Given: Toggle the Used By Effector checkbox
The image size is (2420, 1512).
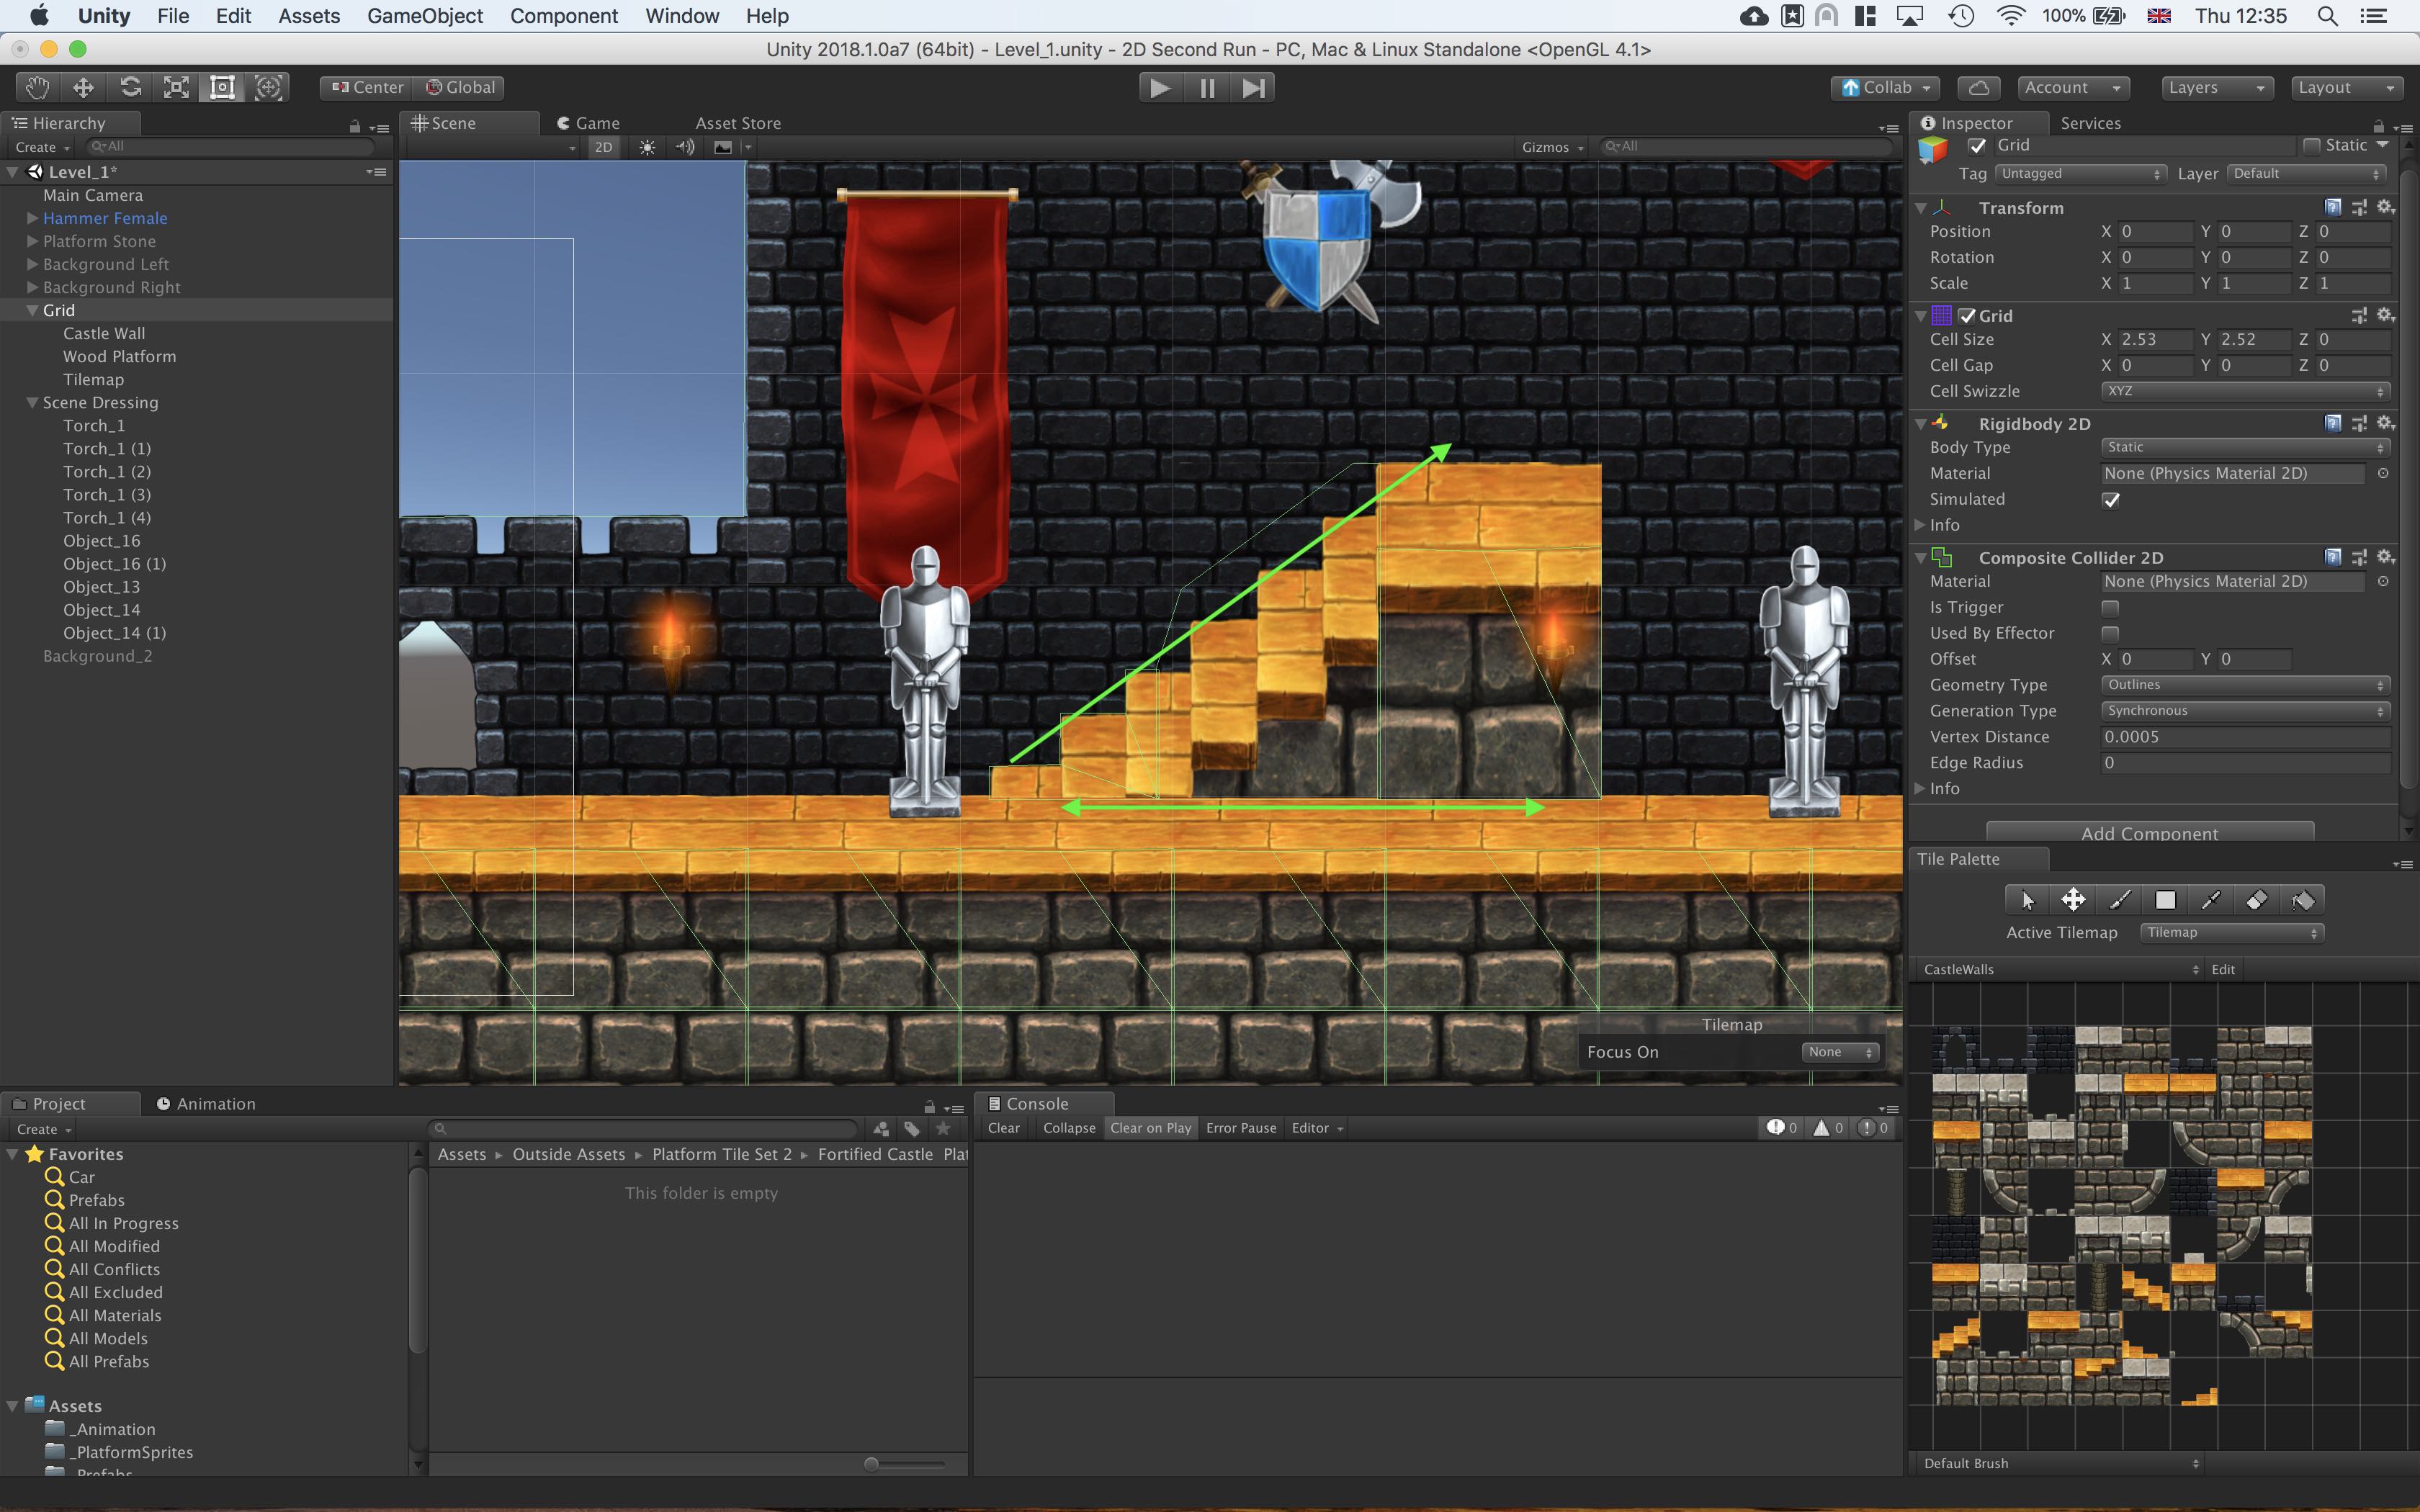Looking at the screenshot, I should (2110, 633).
